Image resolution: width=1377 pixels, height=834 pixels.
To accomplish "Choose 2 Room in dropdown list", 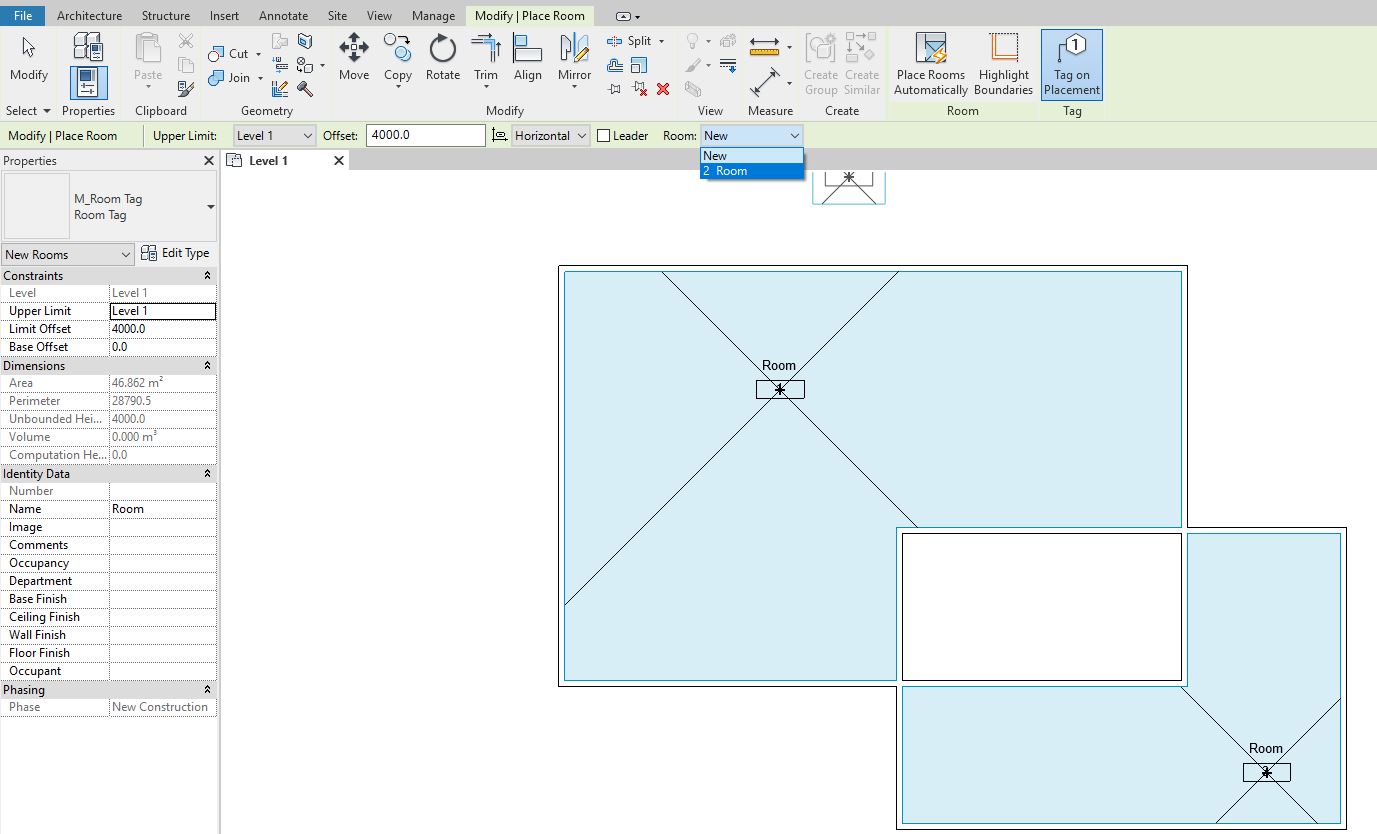I will 752,171.
